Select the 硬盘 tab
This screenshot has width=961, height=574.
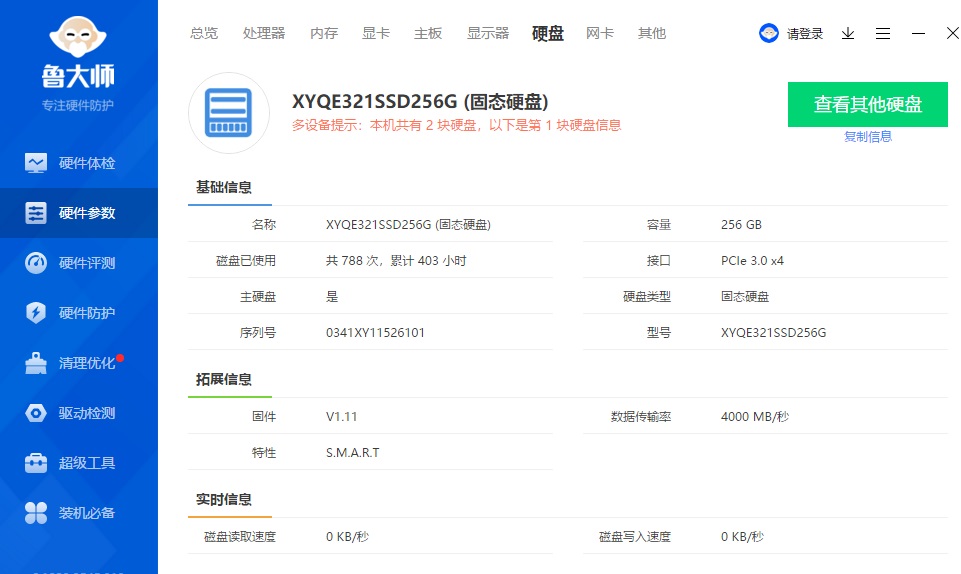(x=548, y=33)
